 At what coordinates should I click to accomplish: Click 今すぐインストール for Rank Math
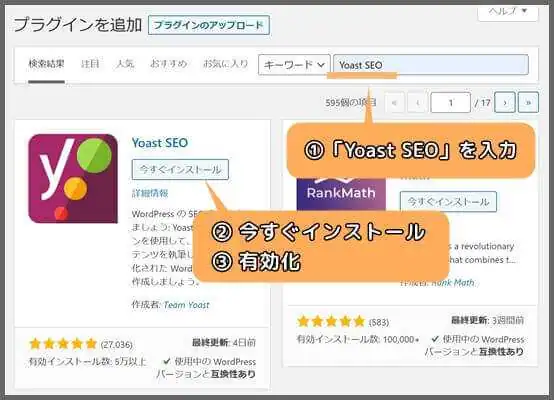pos(448,202)
